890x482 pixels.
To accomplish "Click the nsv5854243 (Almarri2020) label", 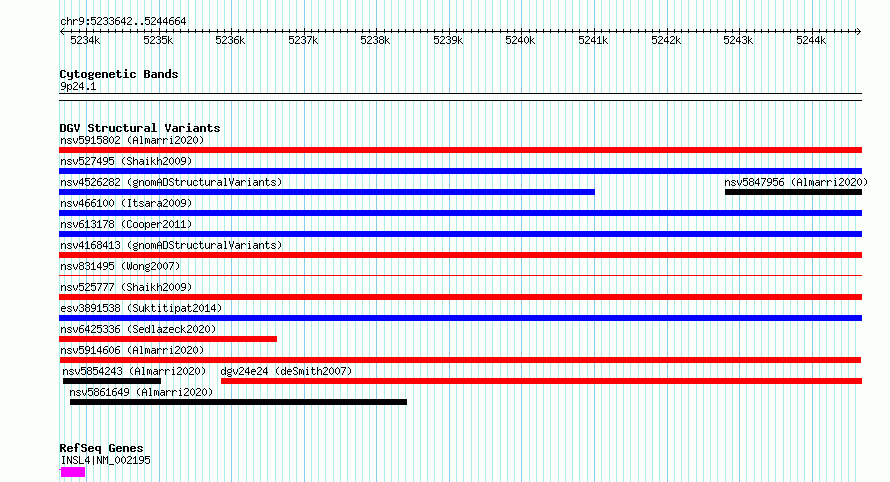I will pyautogui.click(x=135, y=371).
